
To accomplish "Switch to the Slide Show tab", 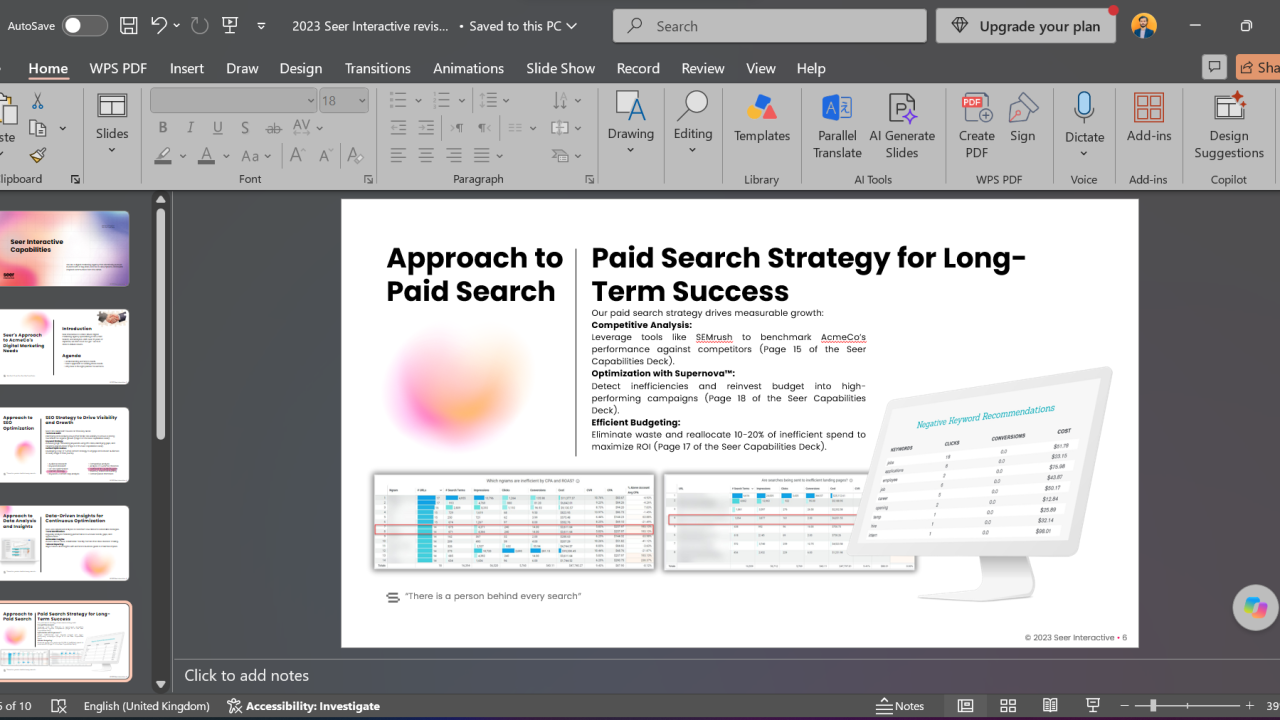I will [x=560, y=68].
